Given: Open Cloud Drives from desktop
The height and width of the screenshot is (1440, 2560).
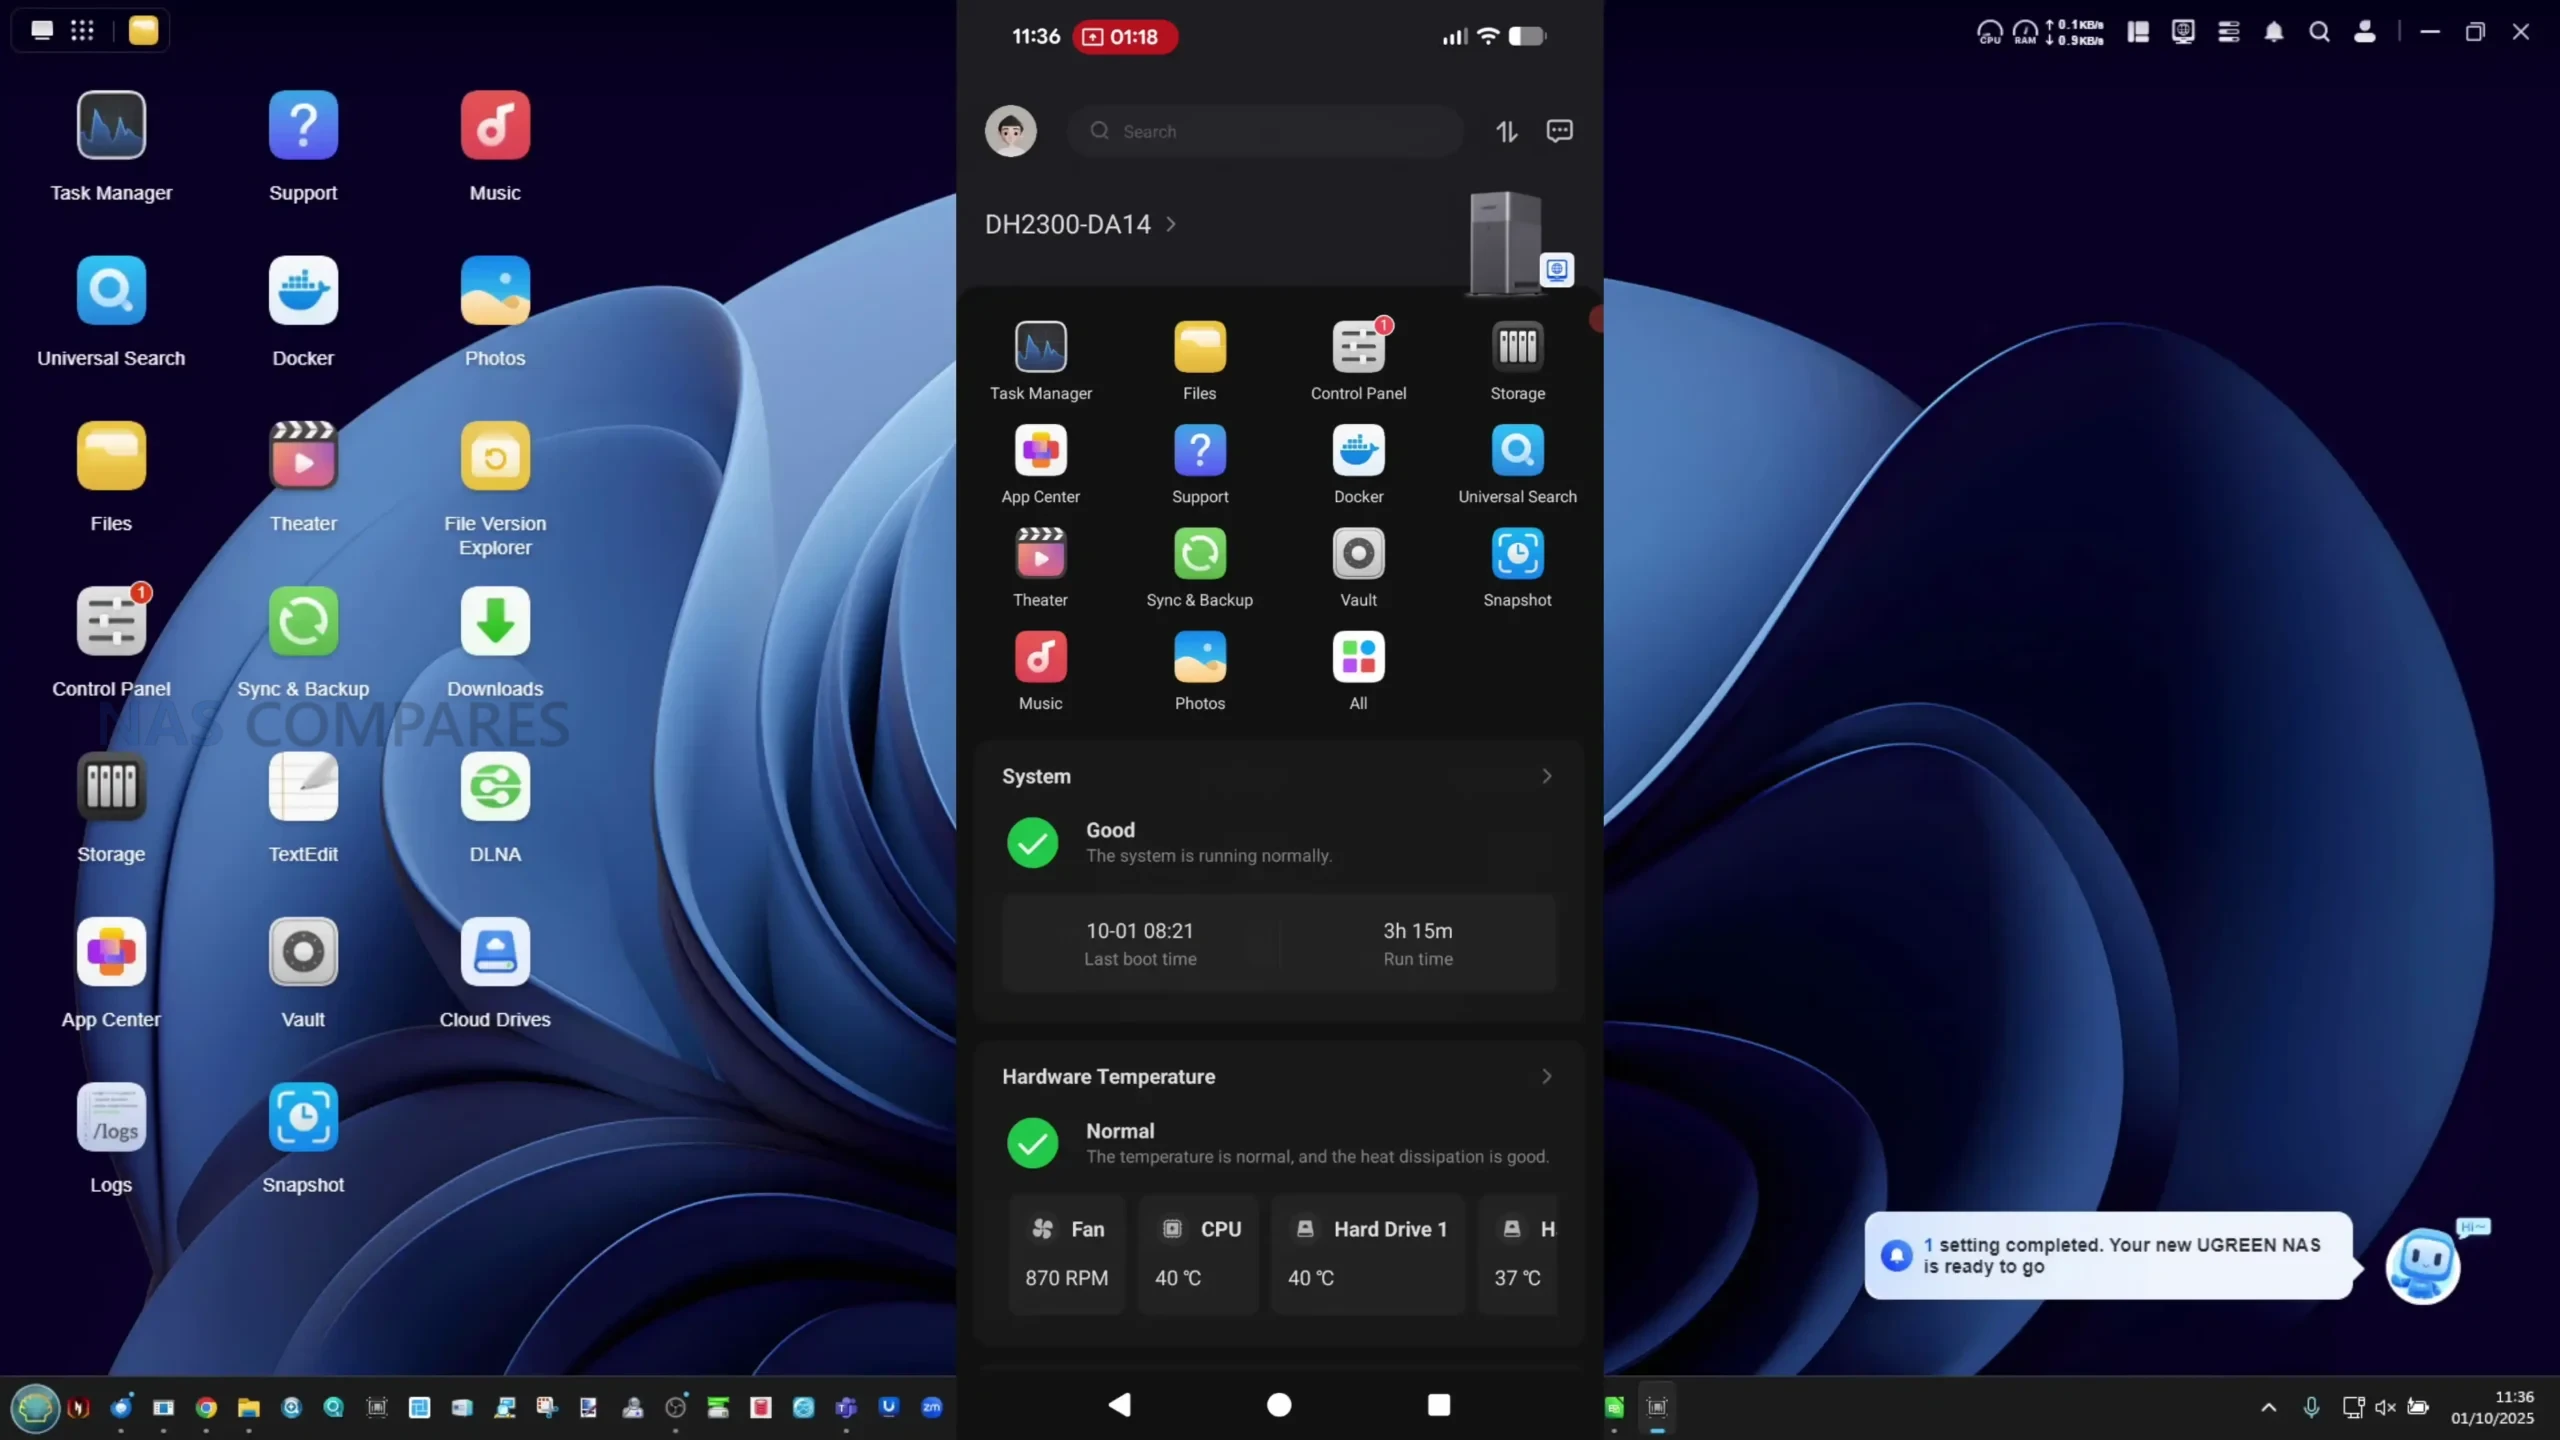Looking at the screenshot, I should click(x=495, y=953).
